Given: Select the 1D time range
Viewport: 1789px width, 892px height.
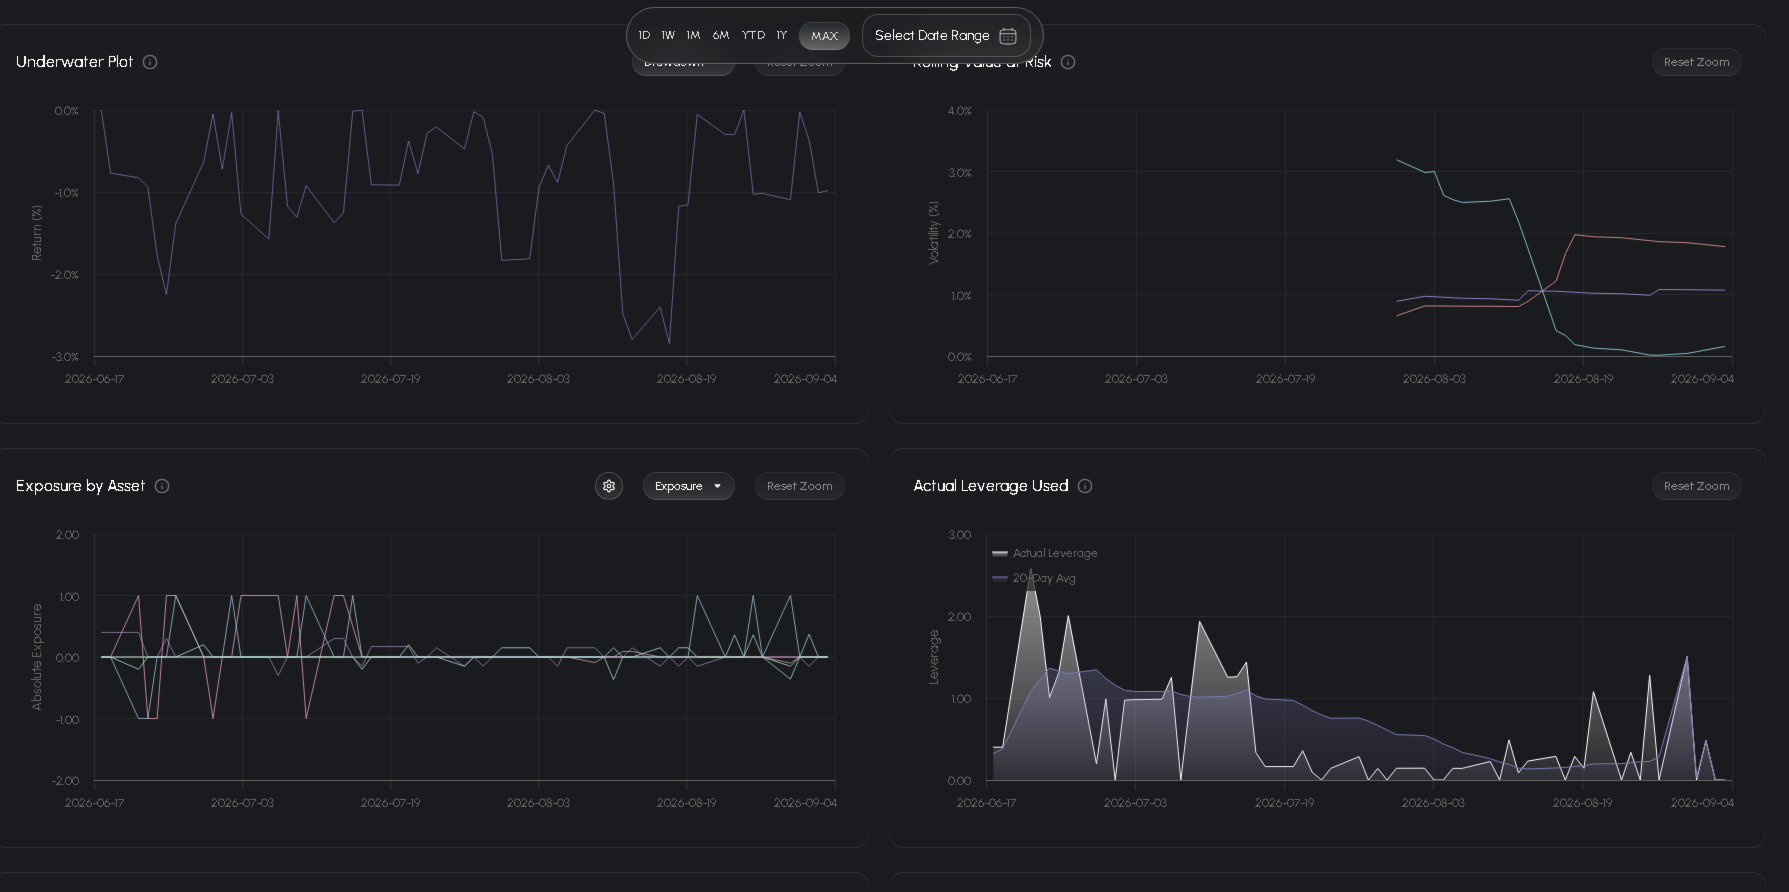Looking at the screenshot, I should coord(644,36).
